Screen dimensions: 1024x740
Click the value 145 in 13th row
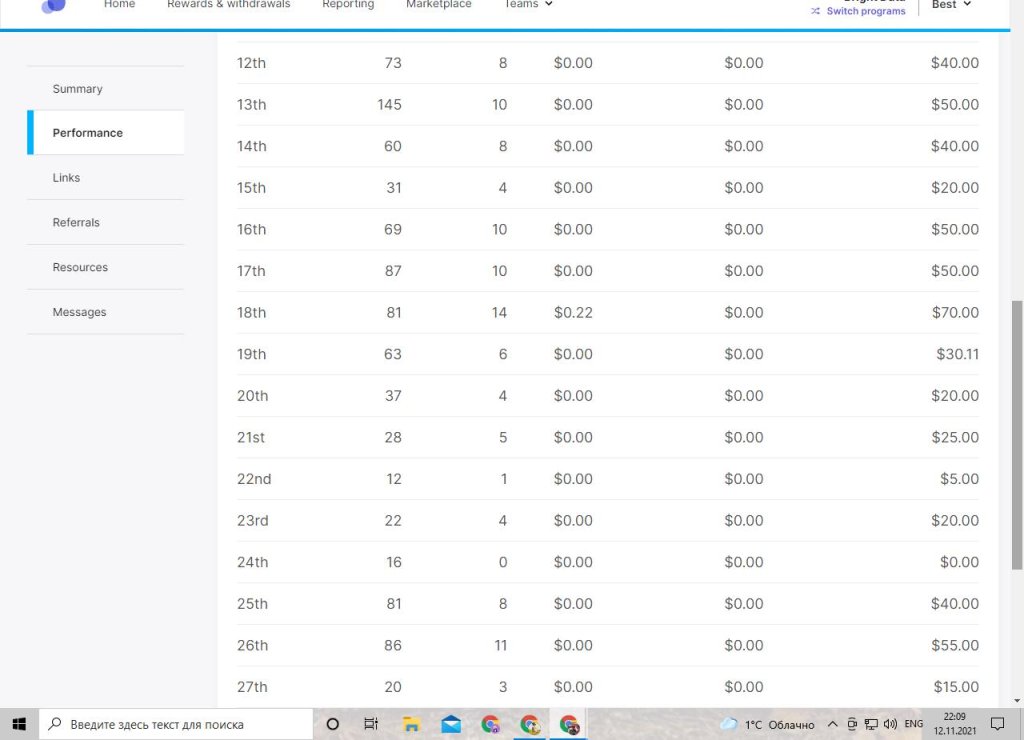pyautogui.click(x=389, y=105)
